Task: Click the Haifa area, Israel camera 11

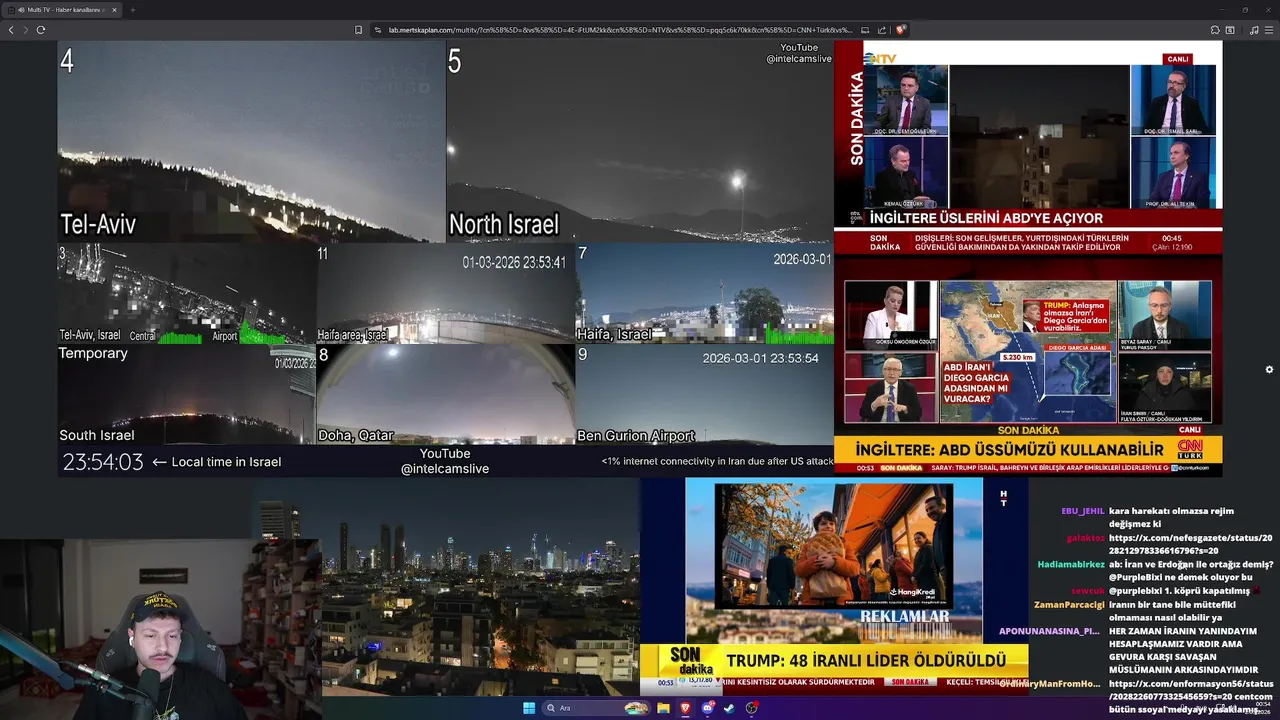Action: (x=445, y=294)
